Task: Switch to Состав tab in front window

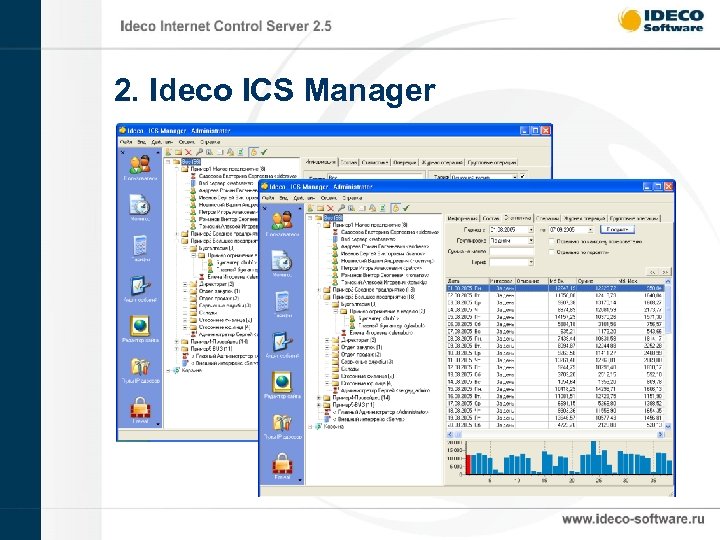Action: click(491, 219)
